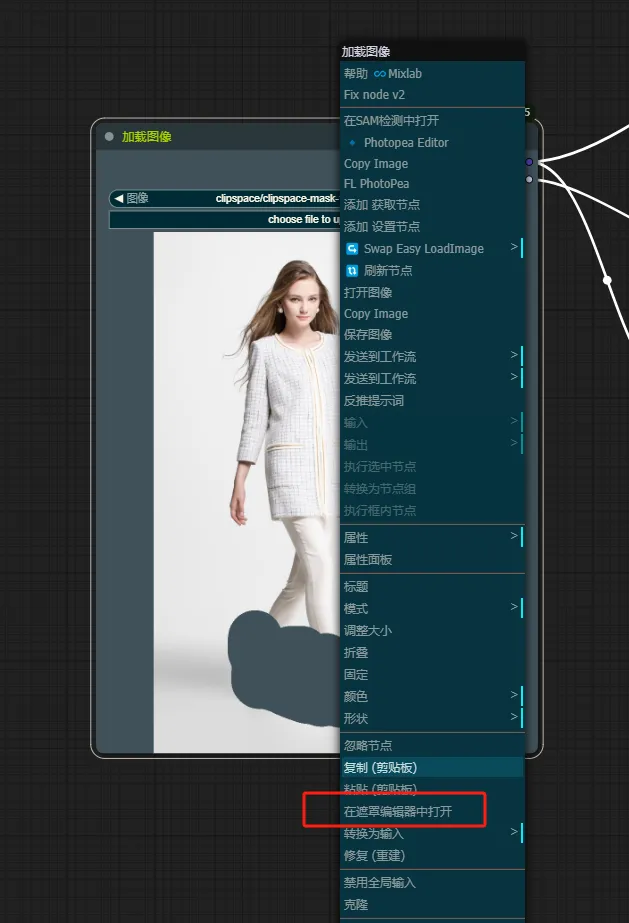Image resolution: width=629 pixels, height=923 pixels.
Task: Click the previous image arrow in the image selector
Action: pos(118,199)
